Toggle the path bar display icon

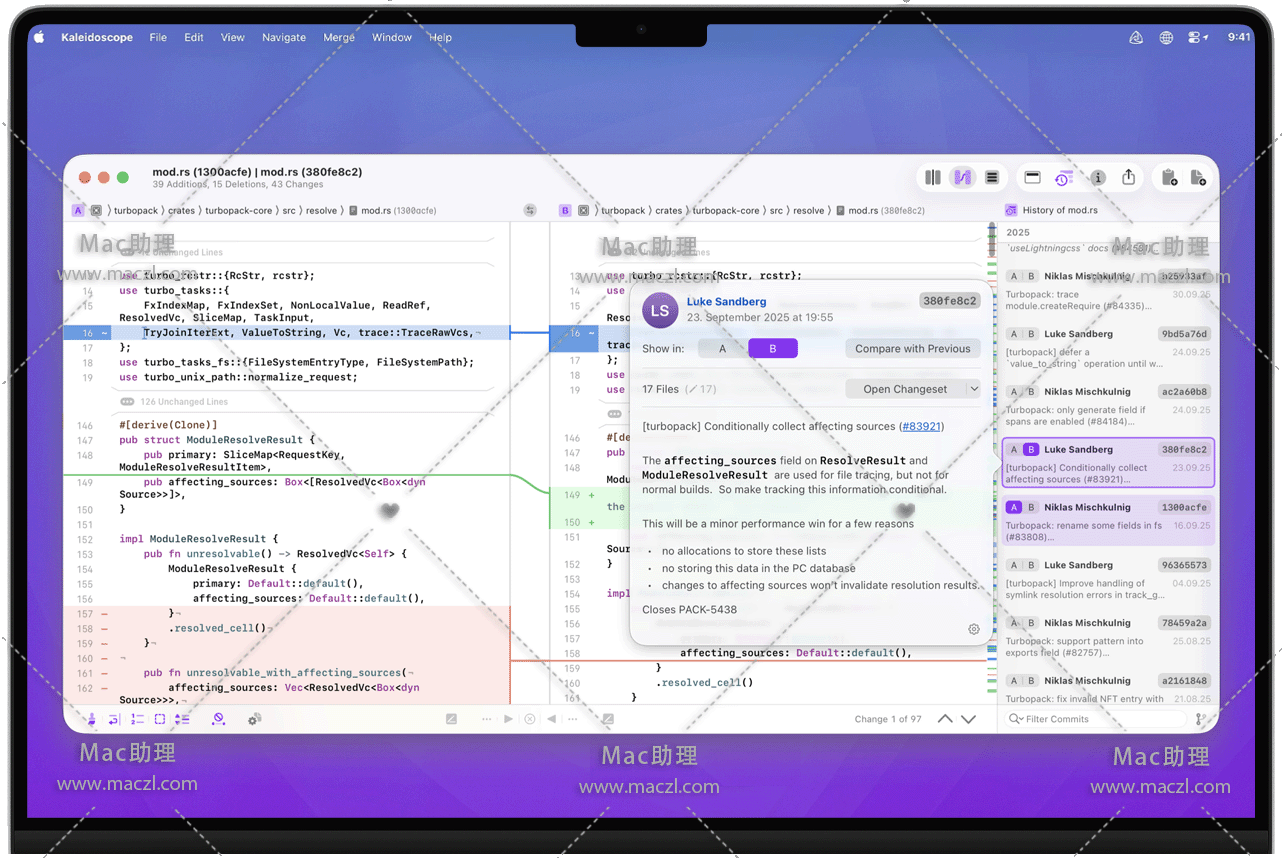pos(1033,178)
